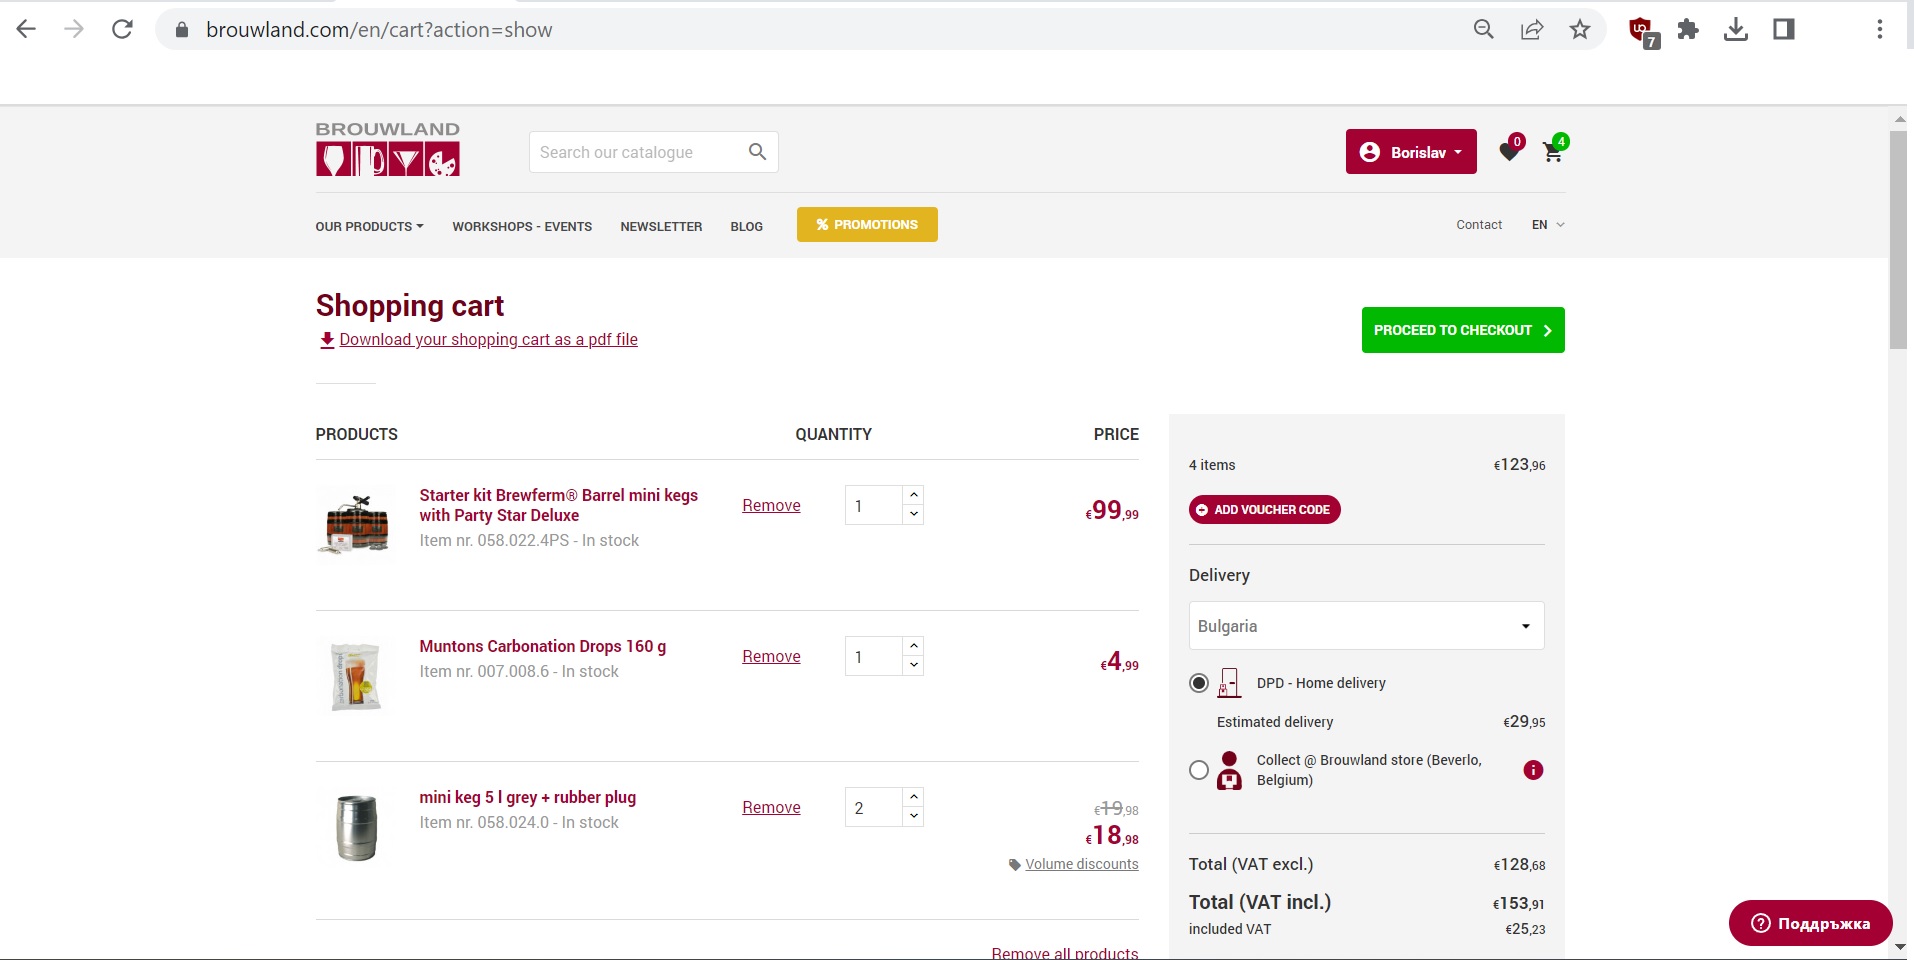Screen dimensions: 1914x960
Task: Expand the Borislav account menu
Action: coord(1410,152)
